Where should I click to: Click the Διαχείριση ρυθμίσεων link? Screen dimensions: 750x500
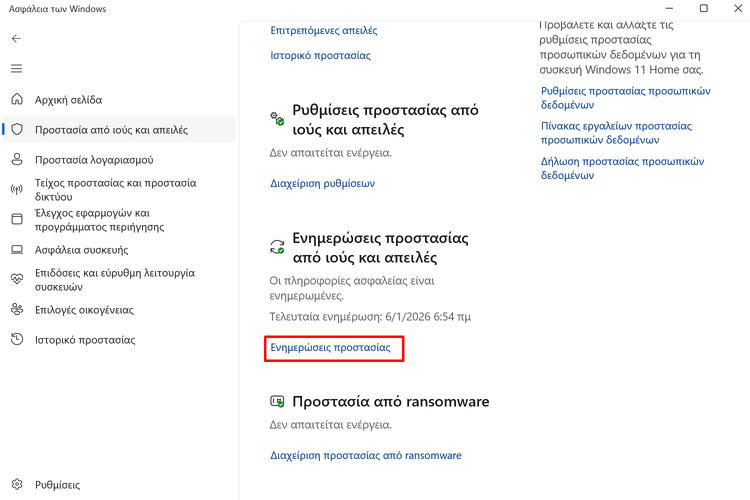322,184
